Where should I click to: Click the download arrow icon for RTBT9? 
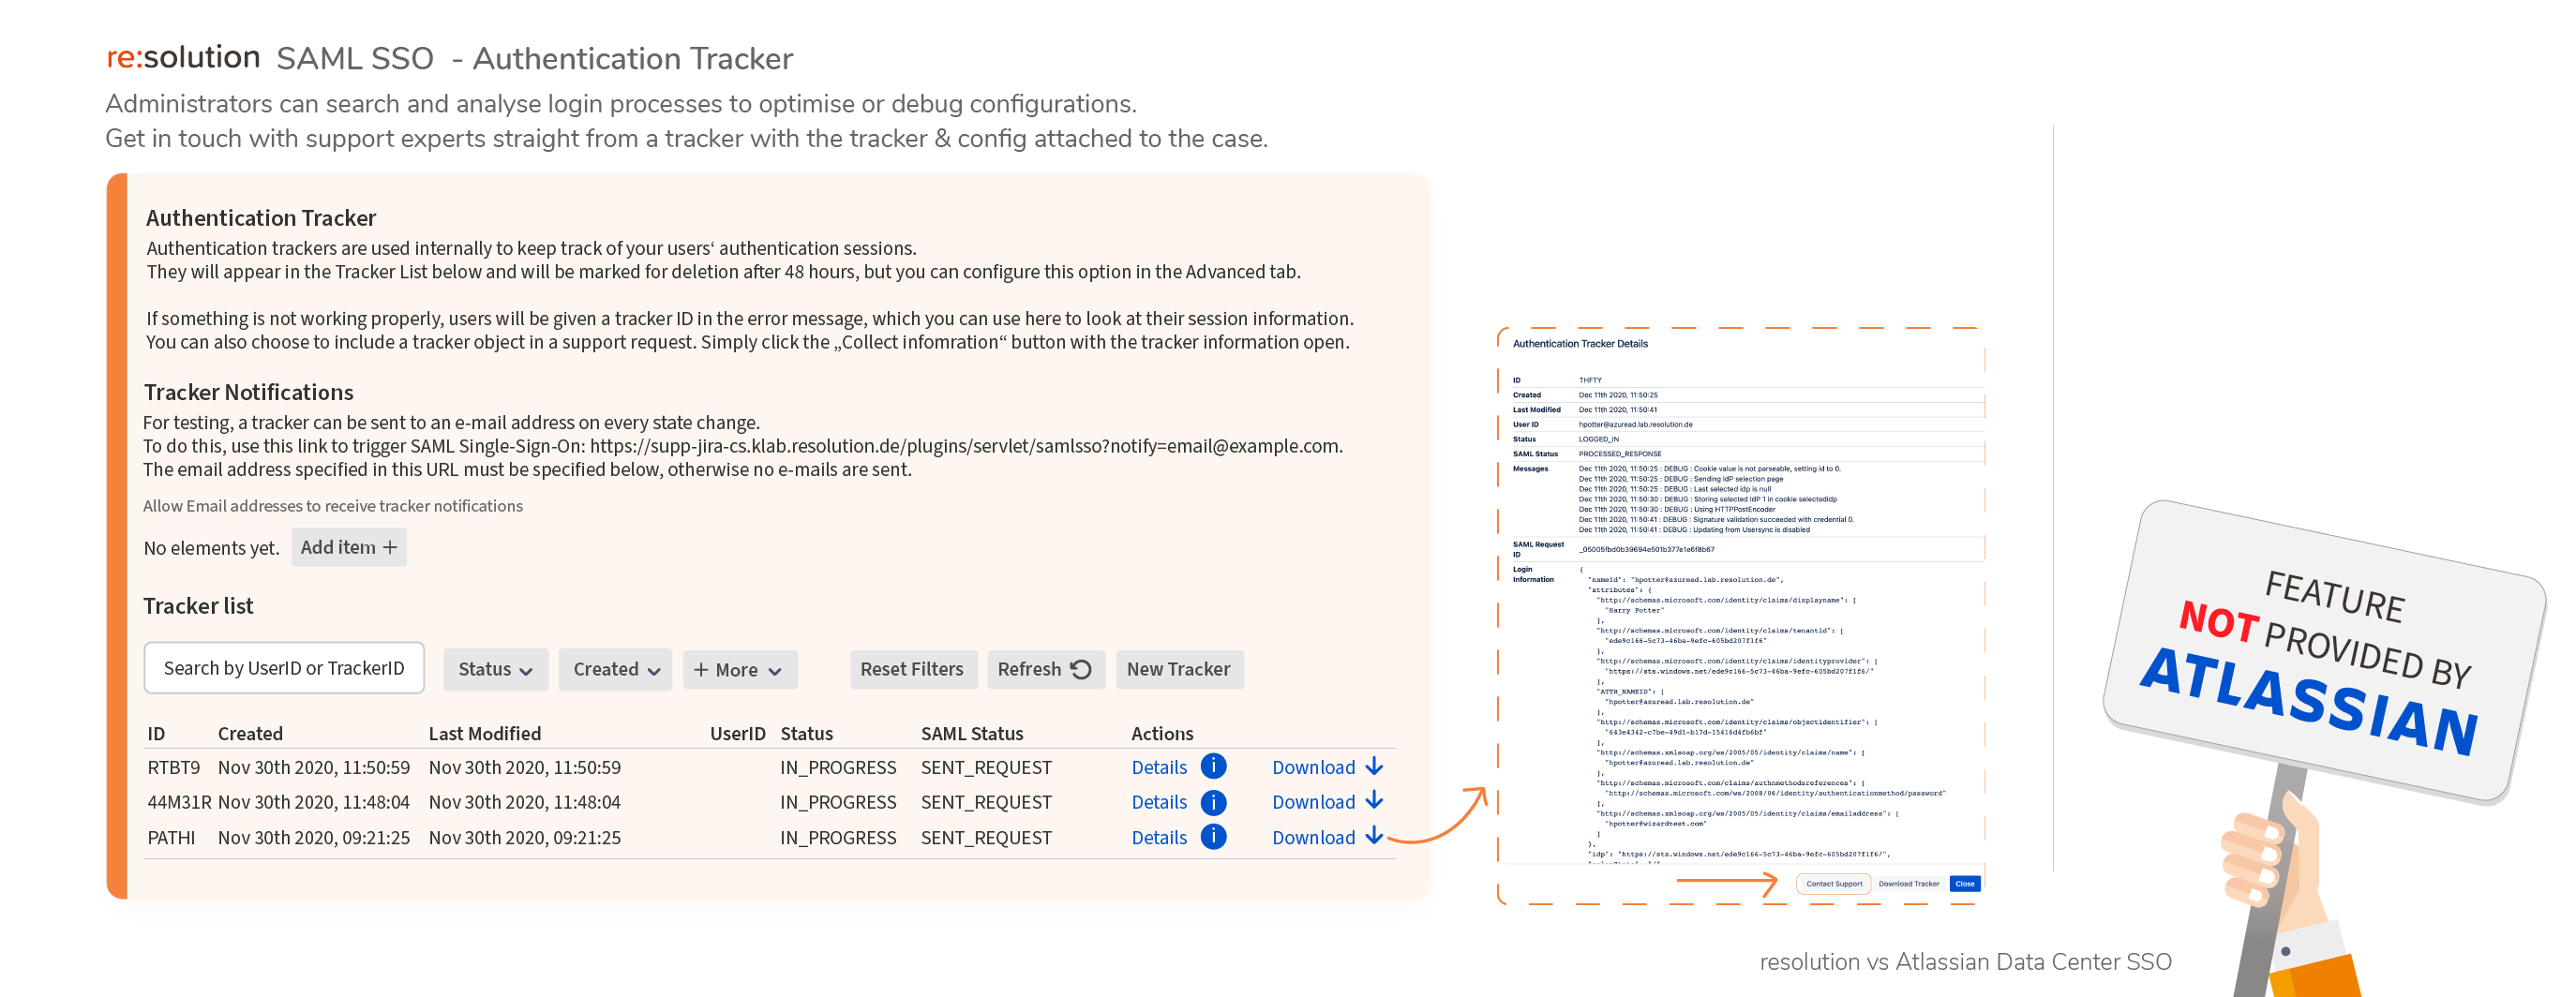click(x=1375, y=766)
